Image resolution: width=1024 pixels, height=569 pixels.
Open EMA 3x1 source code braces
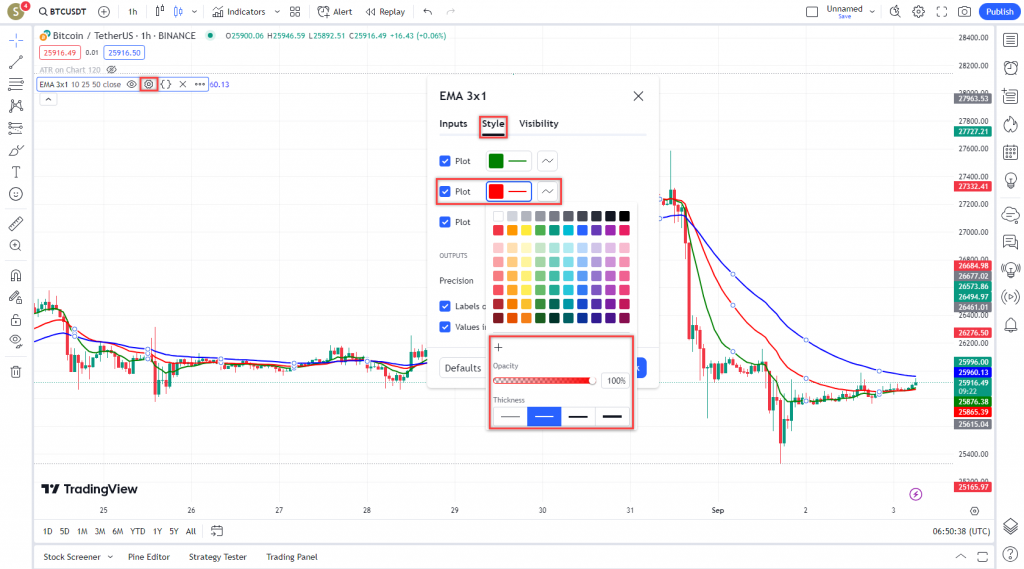tap(166, 84)
